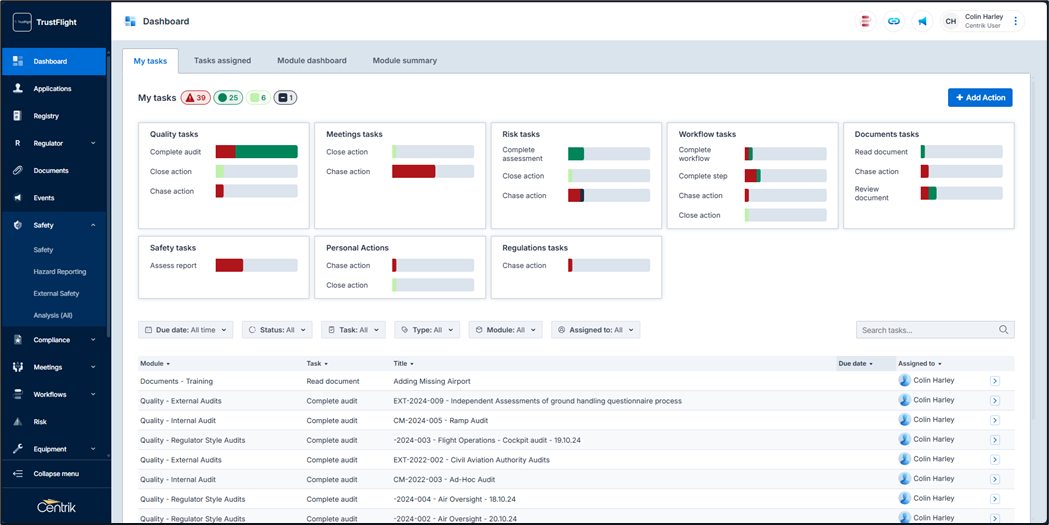This screenshot has height=525, width=1049.
Task: Open the Assigned to filter dropdown
Action: [x=595, y=330]
